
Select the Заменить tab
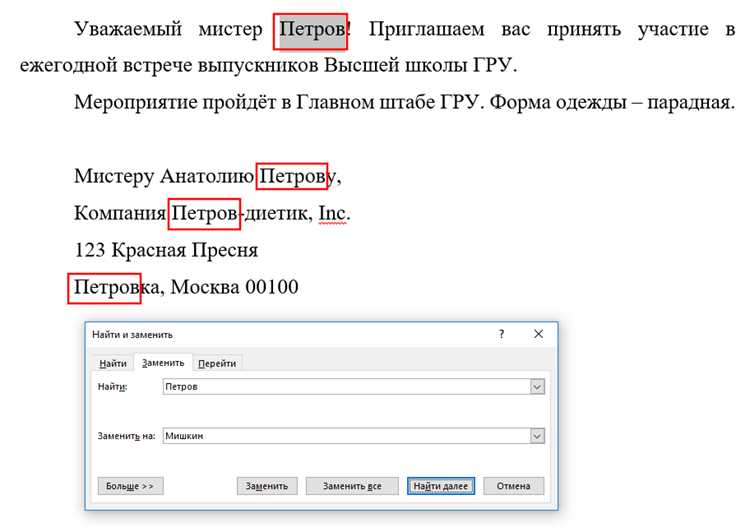(x=163, y=363)
